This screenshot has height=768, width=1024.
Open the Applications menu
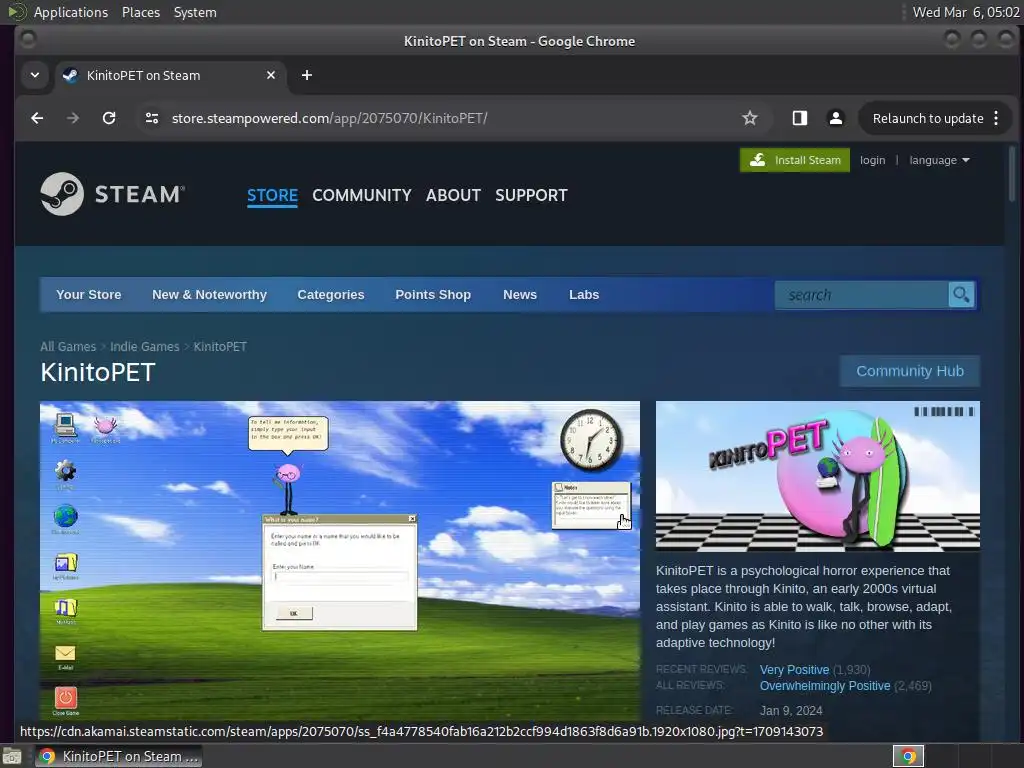71,12
